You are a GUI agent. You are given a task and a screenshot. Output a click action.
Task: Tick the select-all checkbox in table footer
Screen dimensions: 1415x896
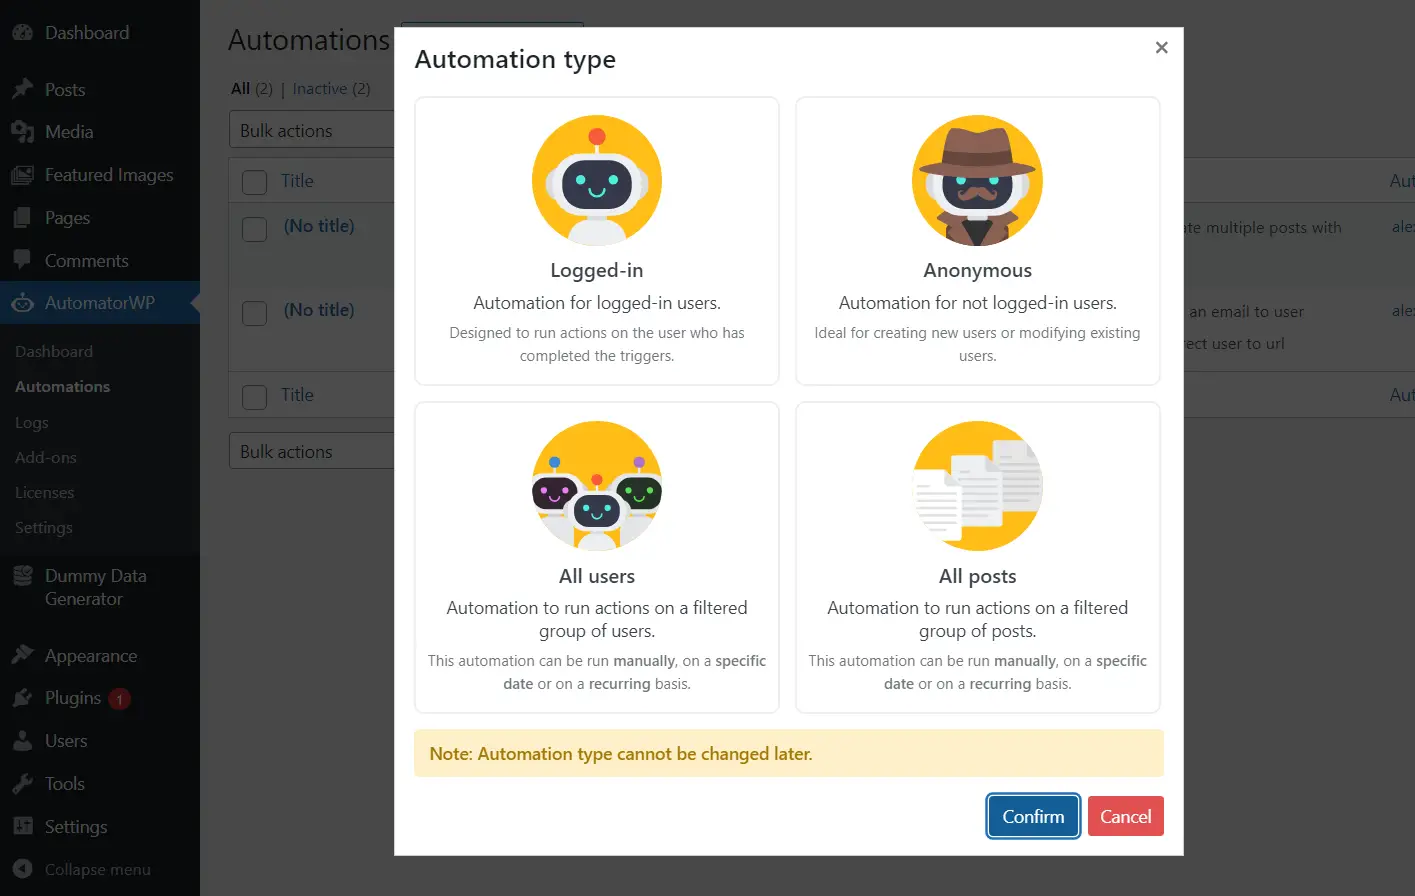coord(255,397)
